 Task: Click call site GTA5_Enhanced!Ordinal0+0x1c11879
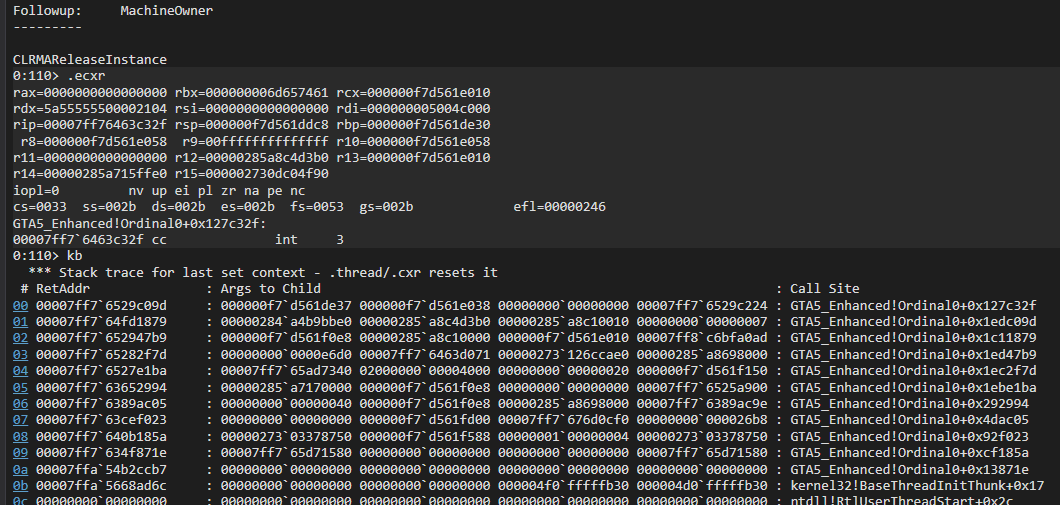point(913,338)
